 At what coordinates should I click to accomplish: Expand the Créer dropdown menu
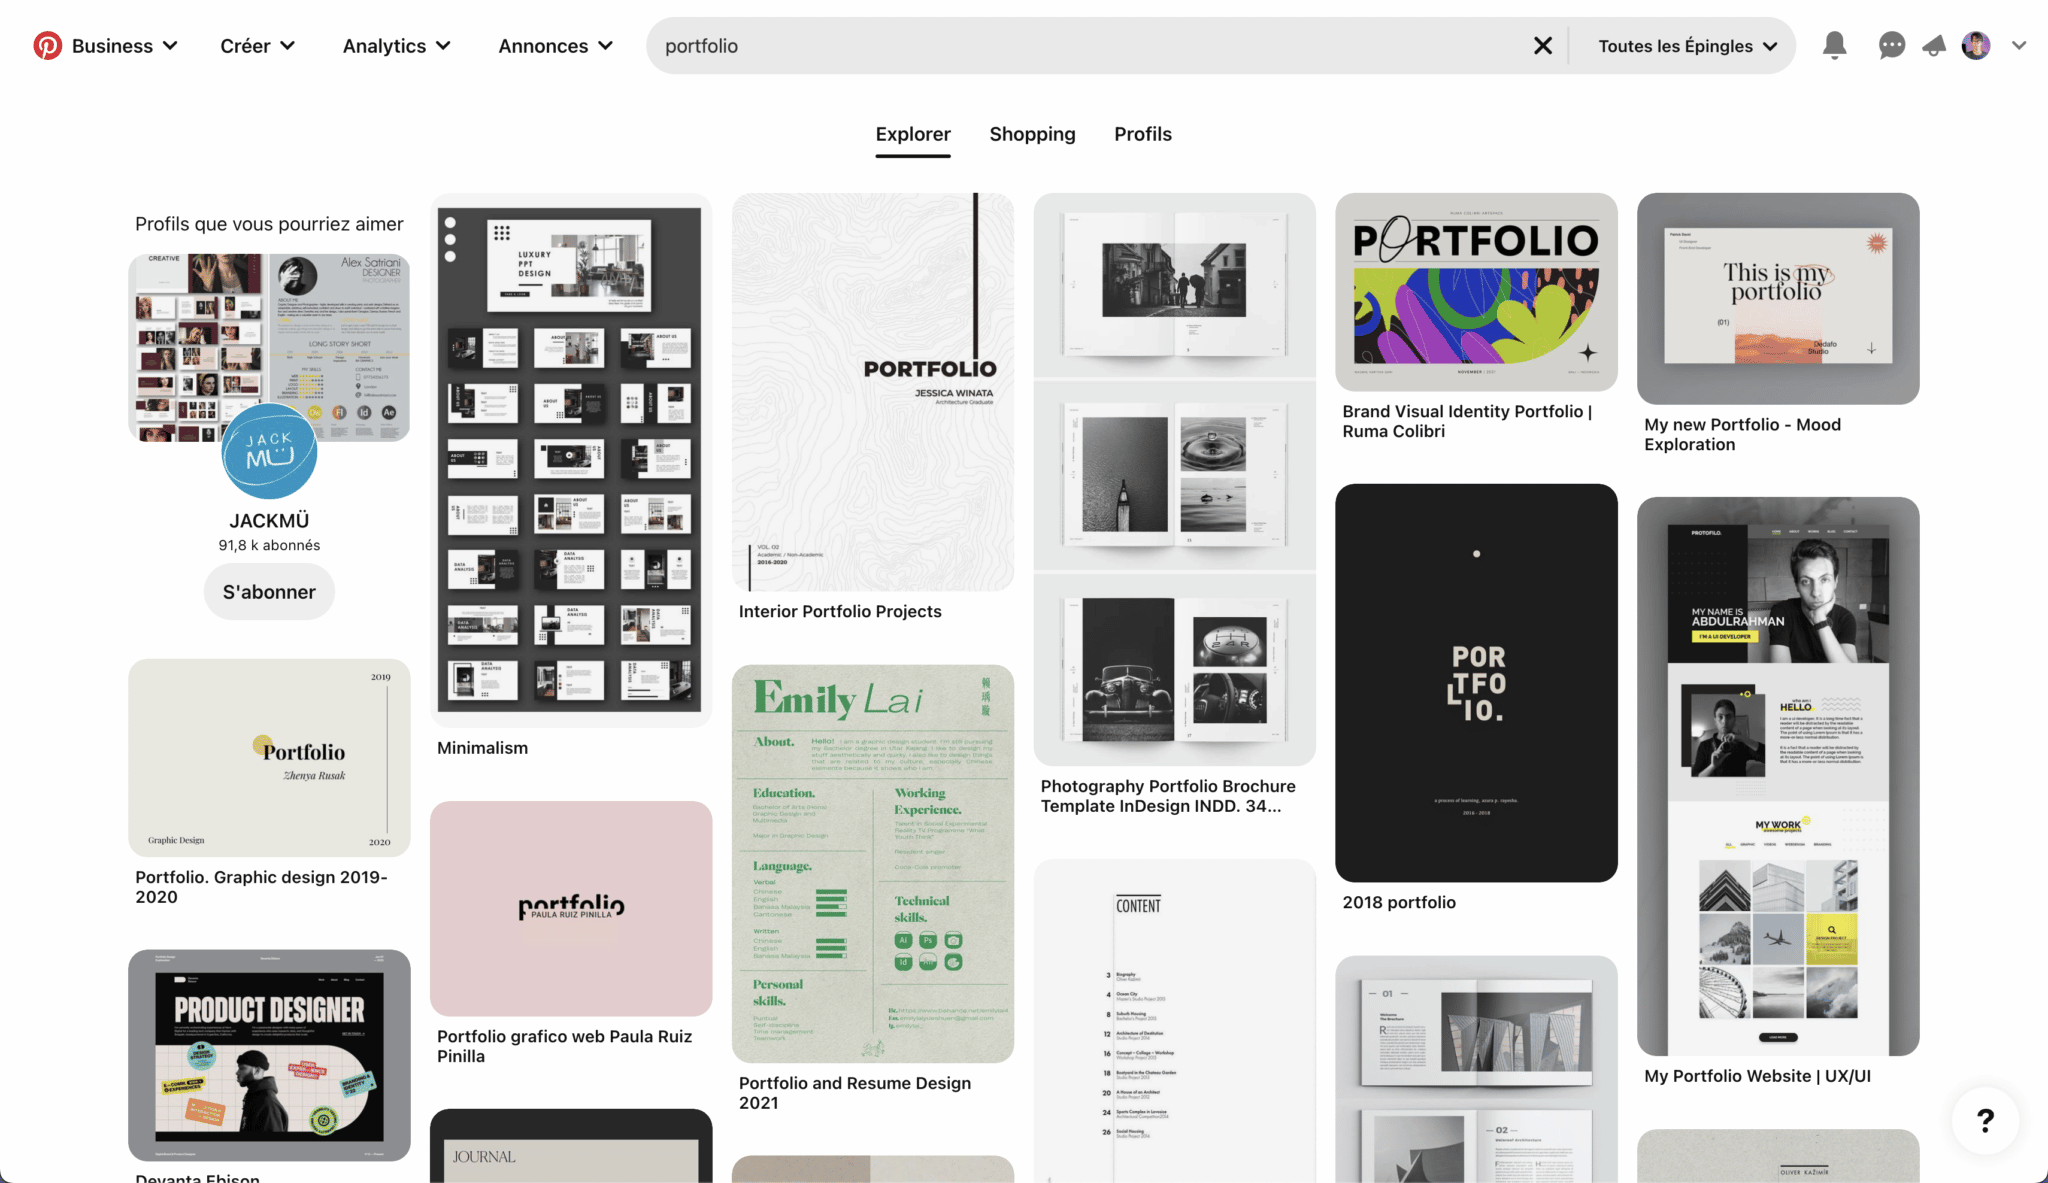(257, 46)
